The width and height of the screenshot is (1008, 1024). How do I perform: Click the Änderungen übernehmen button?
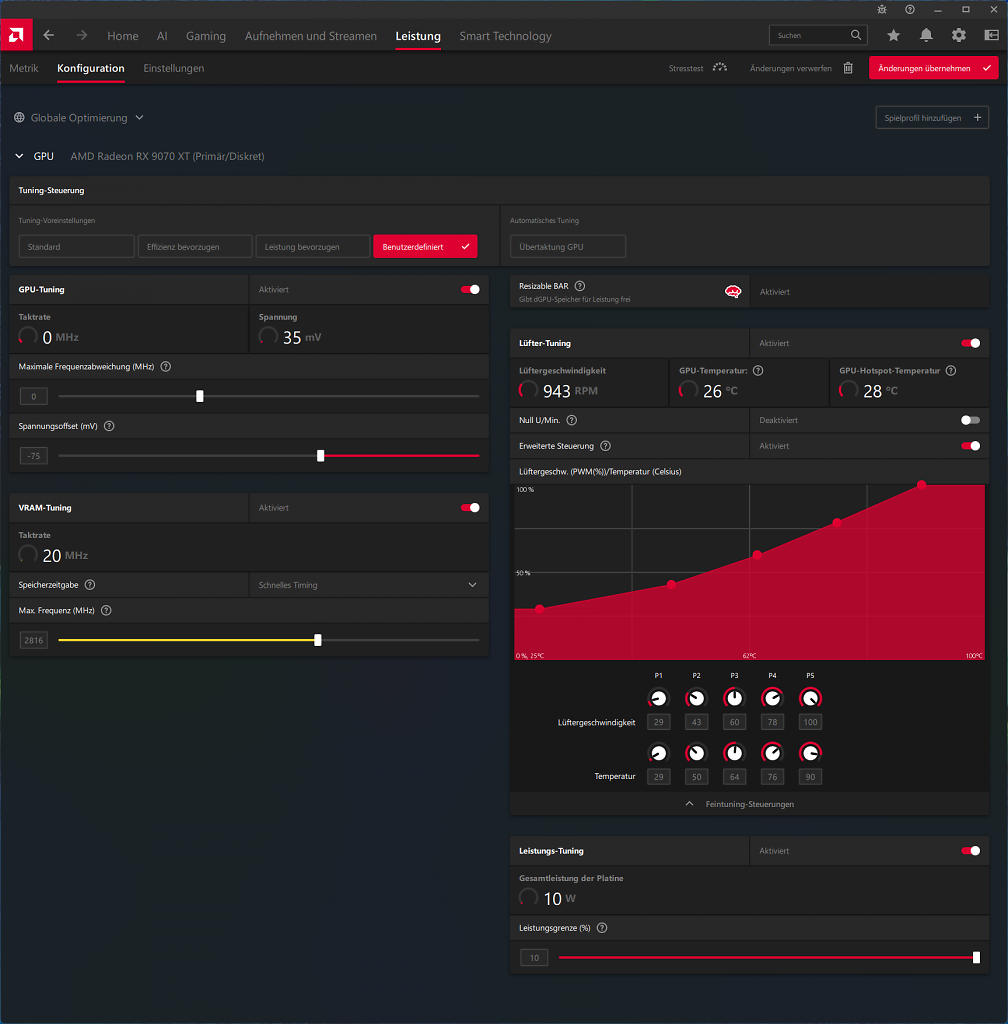point(933,68)
